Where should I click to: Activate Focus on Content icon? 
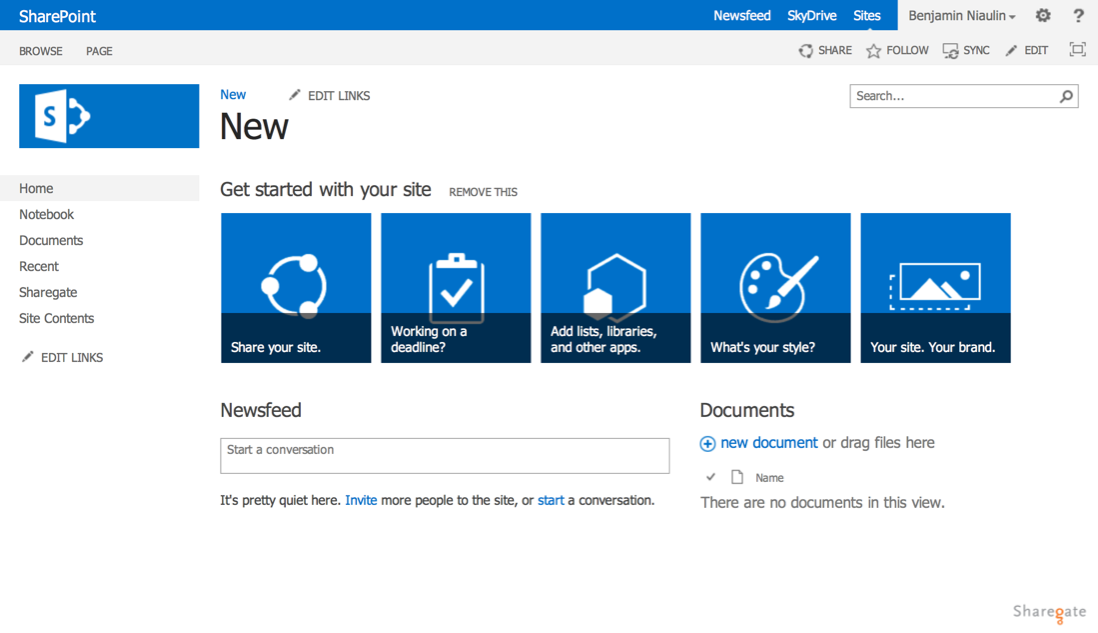pyautogui.click(x=1076, y=49)
